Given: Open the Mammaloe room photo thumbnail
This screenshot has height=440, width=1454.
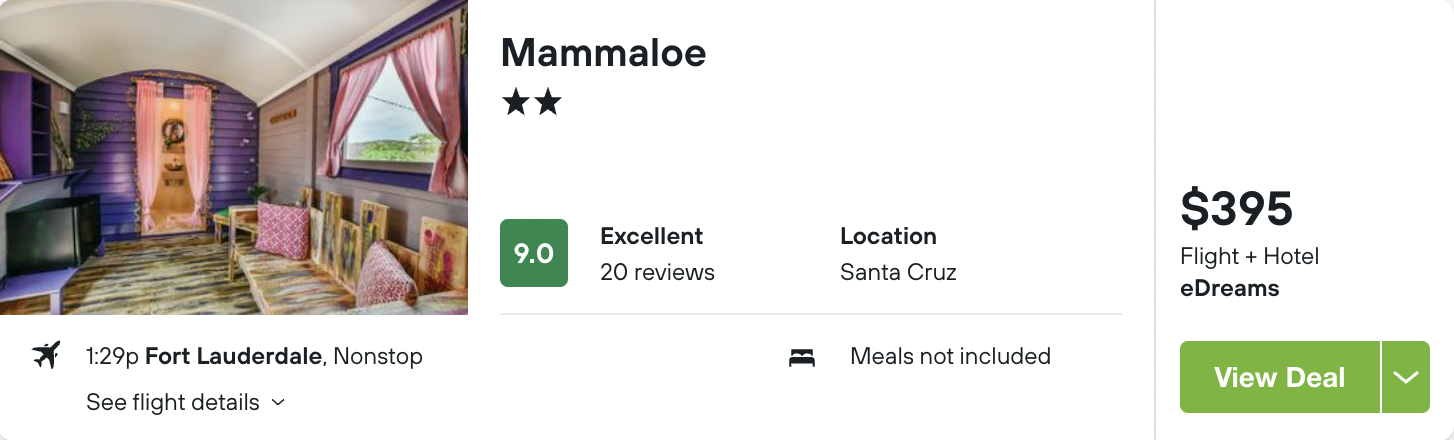Looking at the screenshot, I should tap(234, 157).
